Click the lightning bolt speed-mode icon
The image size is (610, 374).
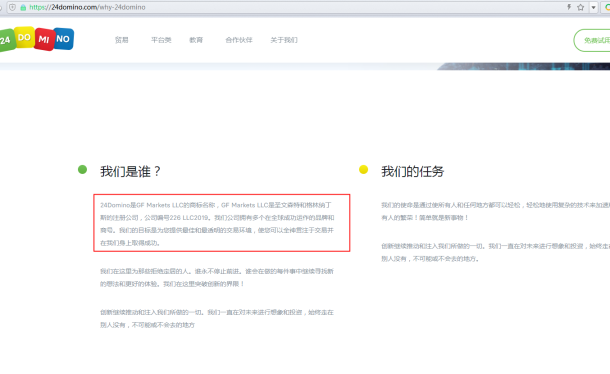[x=569, y=7]
